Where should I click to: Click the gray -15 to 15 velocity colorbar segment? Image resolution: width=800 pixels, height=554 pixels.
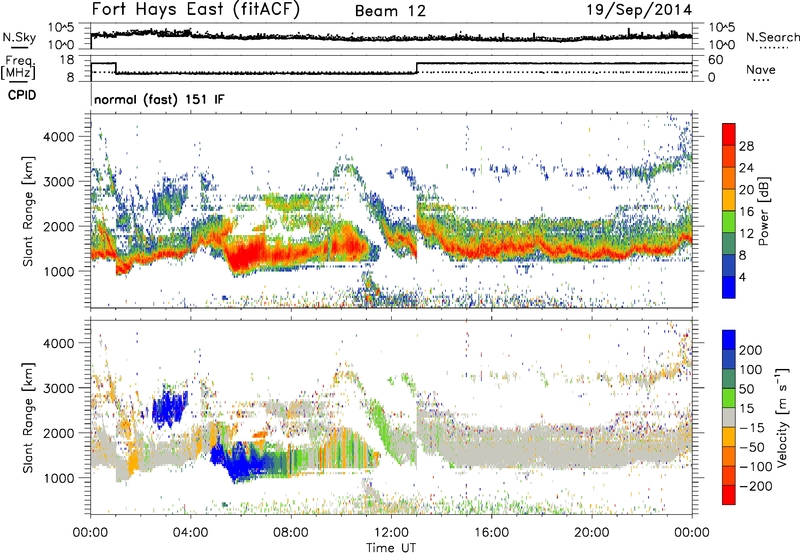point(729,418)
